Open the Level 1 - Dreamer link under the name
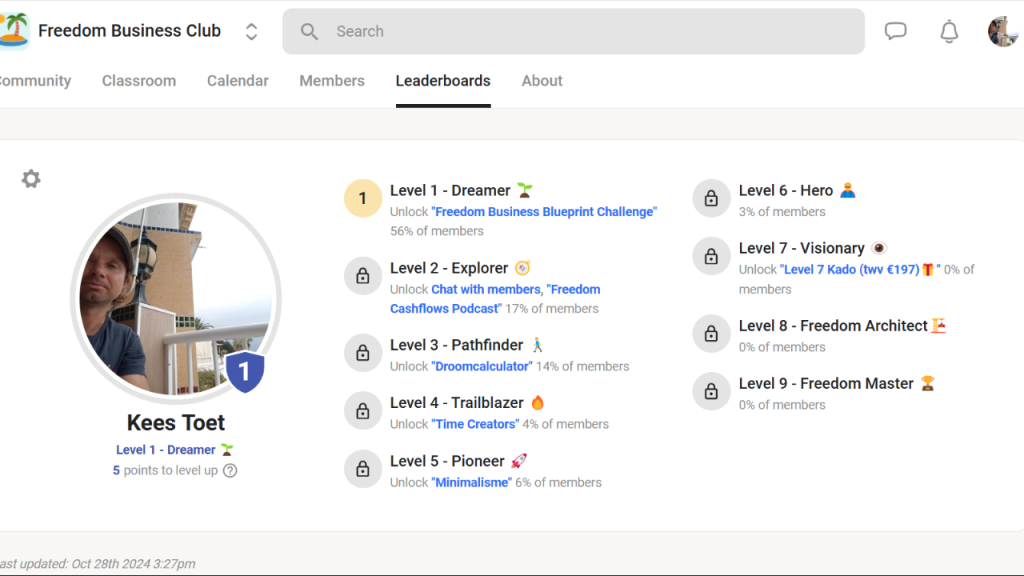This screenshot has width=1024, height=576. pyautogui.click(x=174, y=450)
